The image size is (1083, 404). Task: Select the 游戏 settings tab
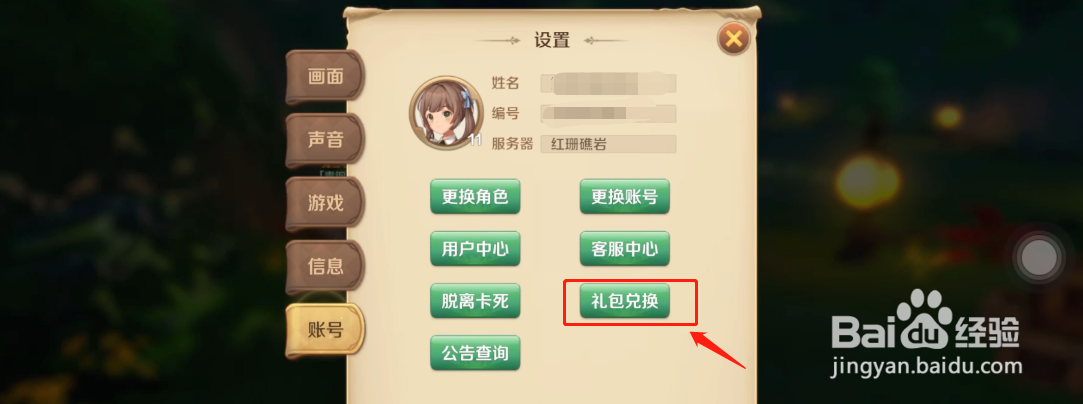[x=325, y=204]
